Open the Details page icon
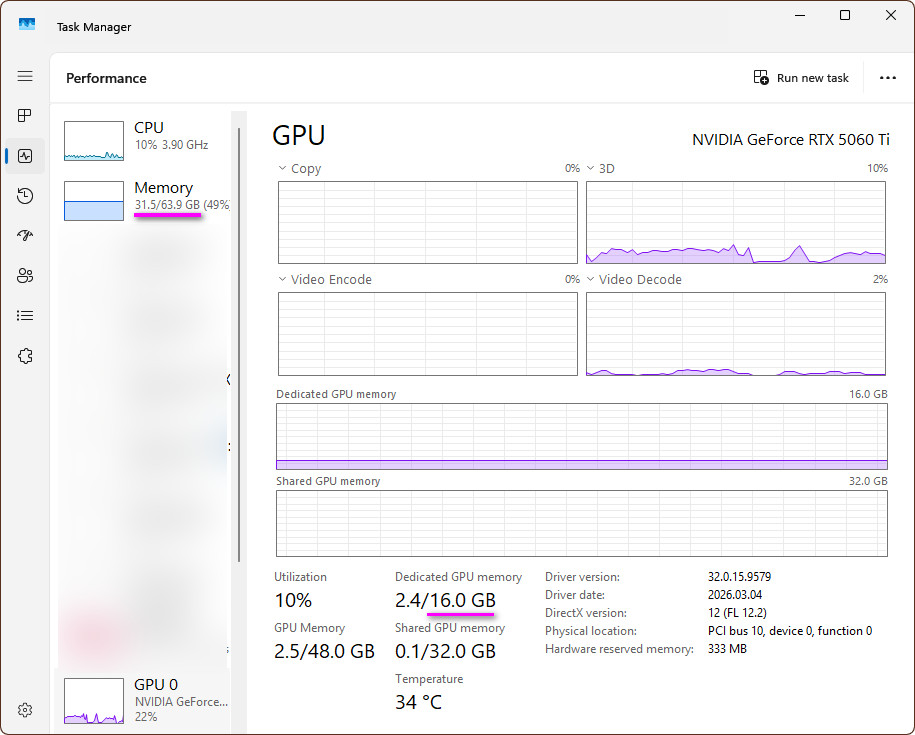 (x=25, y=316)
